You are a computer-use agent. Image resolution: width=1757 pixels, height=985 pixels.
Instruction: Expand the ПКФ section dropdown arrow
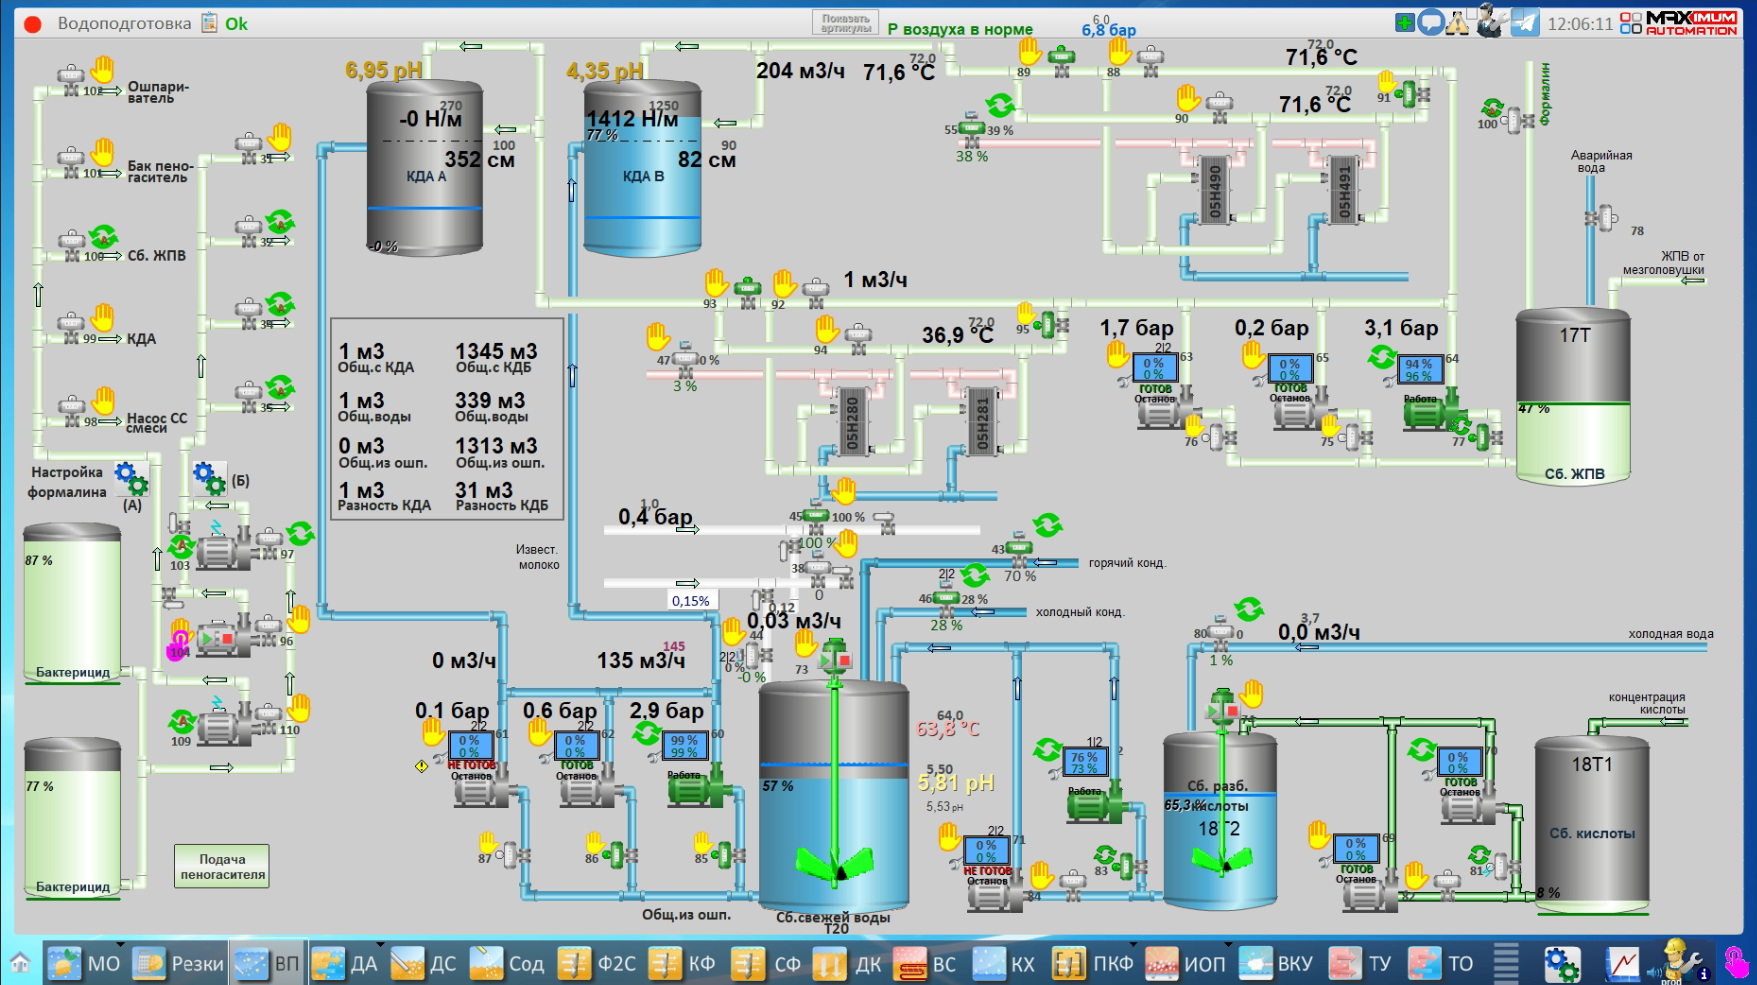click(1133, 945)
